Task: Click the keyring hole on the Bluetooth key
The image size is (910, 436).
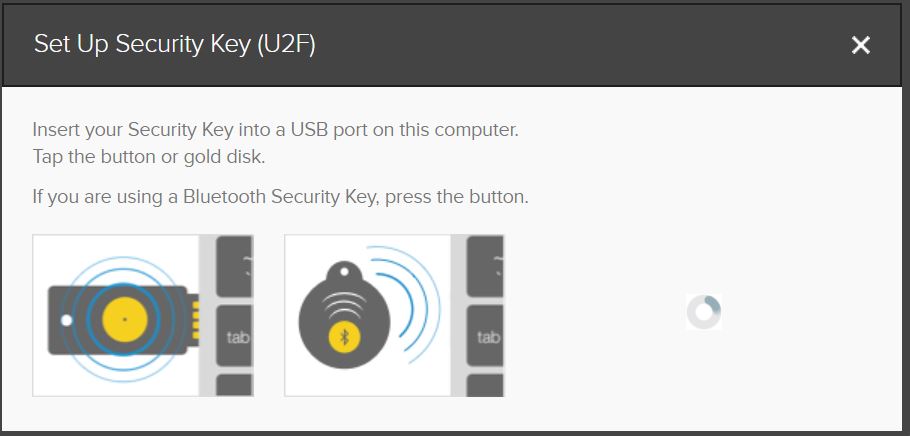Action: 346,271
